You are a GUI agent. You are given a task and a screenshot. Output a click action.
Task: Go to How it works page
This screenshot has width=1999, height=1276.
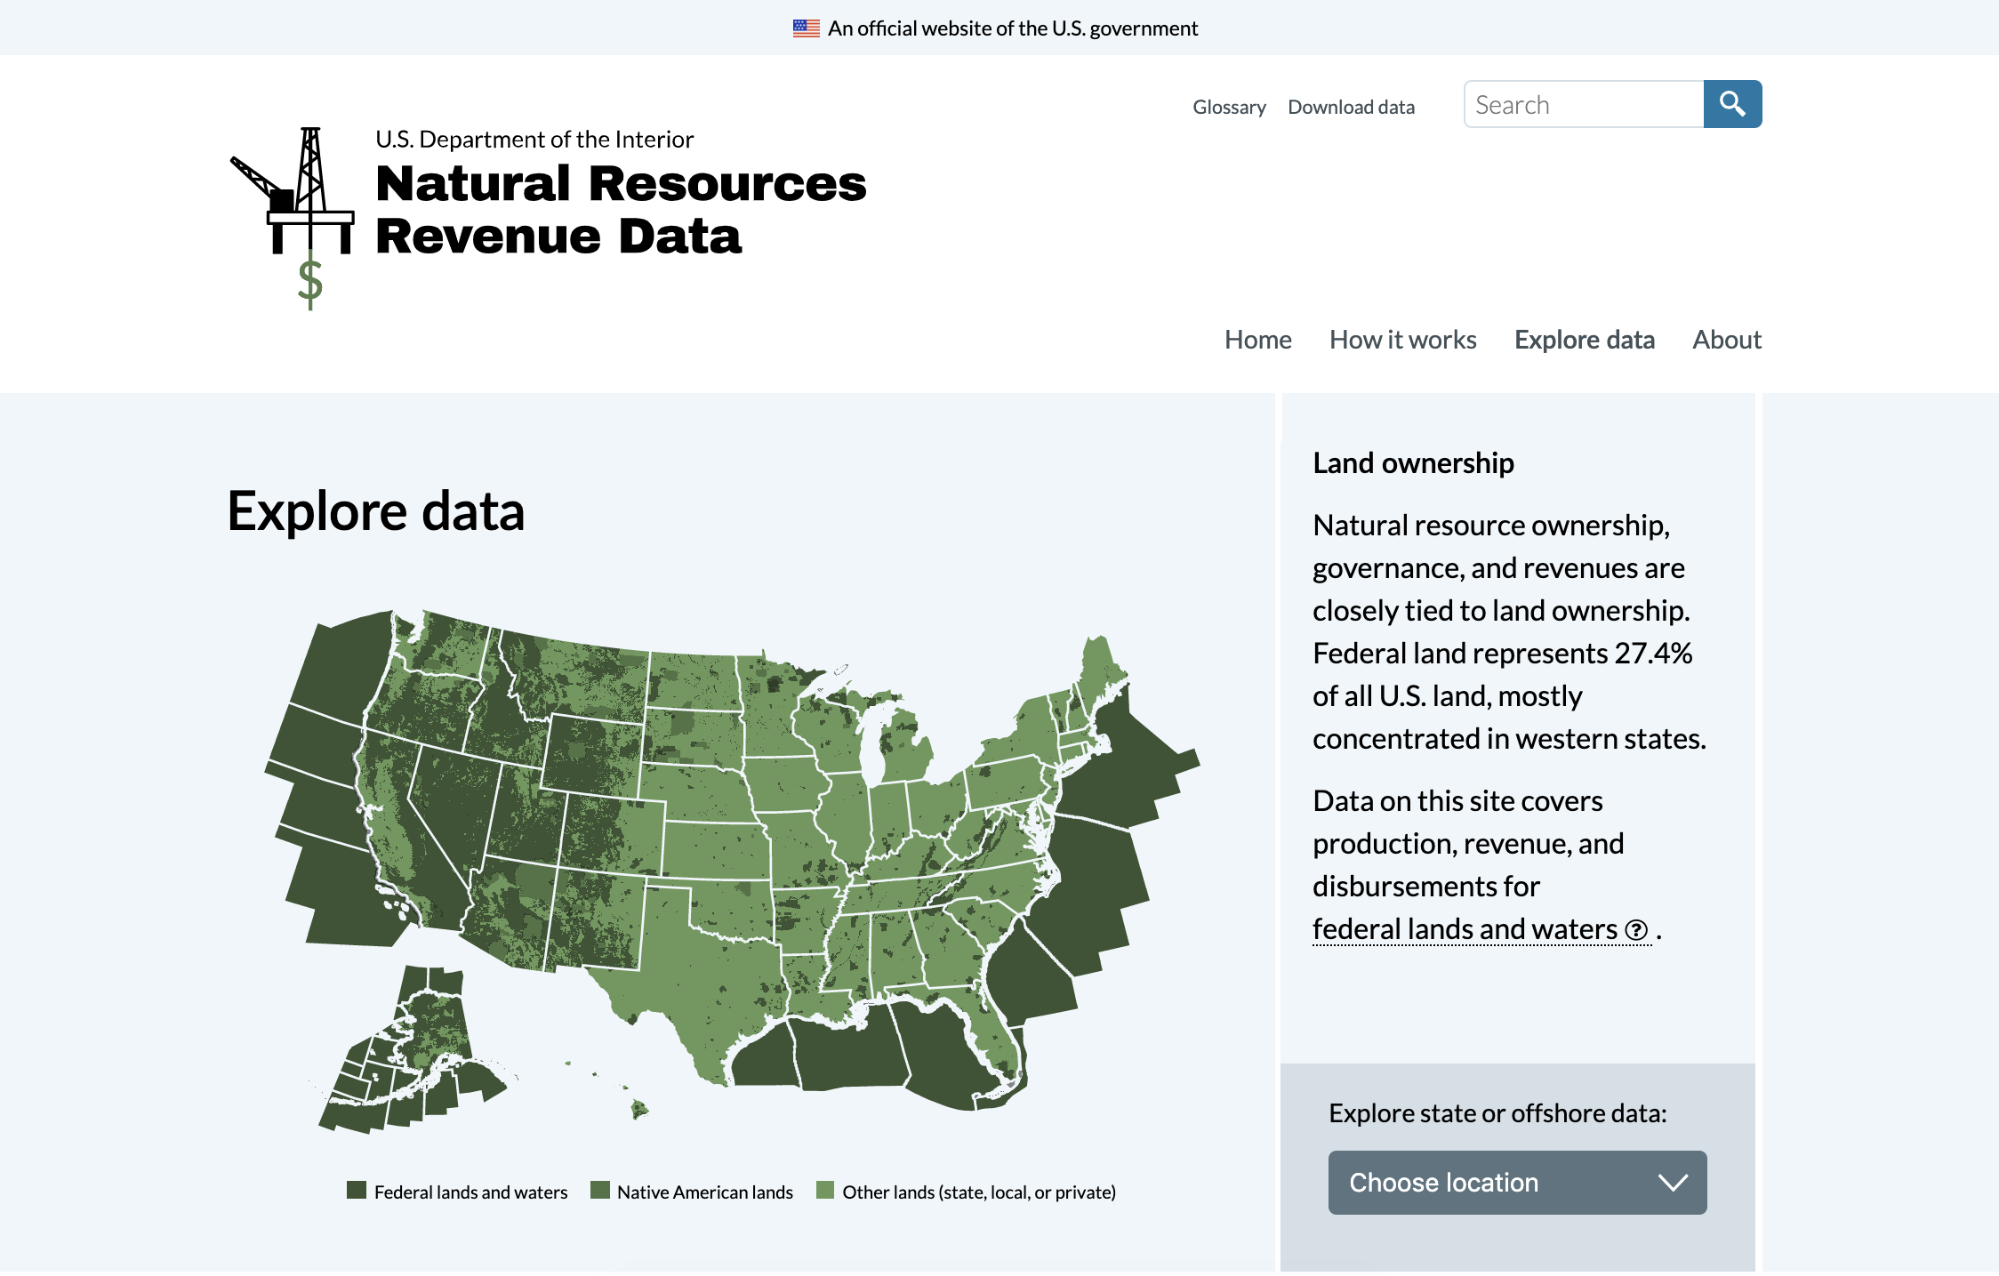[x=1402, y=340]
